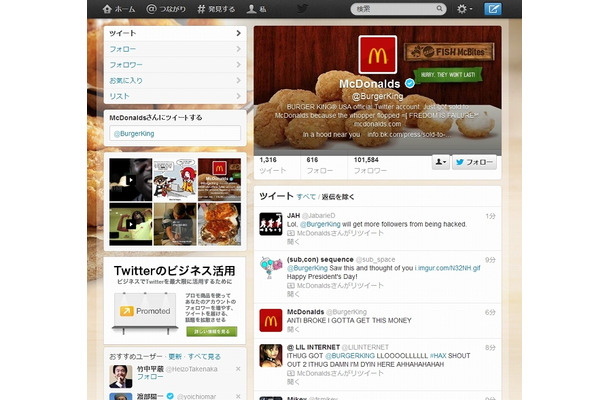Screen dimensions: 610x400
Task: Click @LILINTERNET username
Action: point(365,347)
